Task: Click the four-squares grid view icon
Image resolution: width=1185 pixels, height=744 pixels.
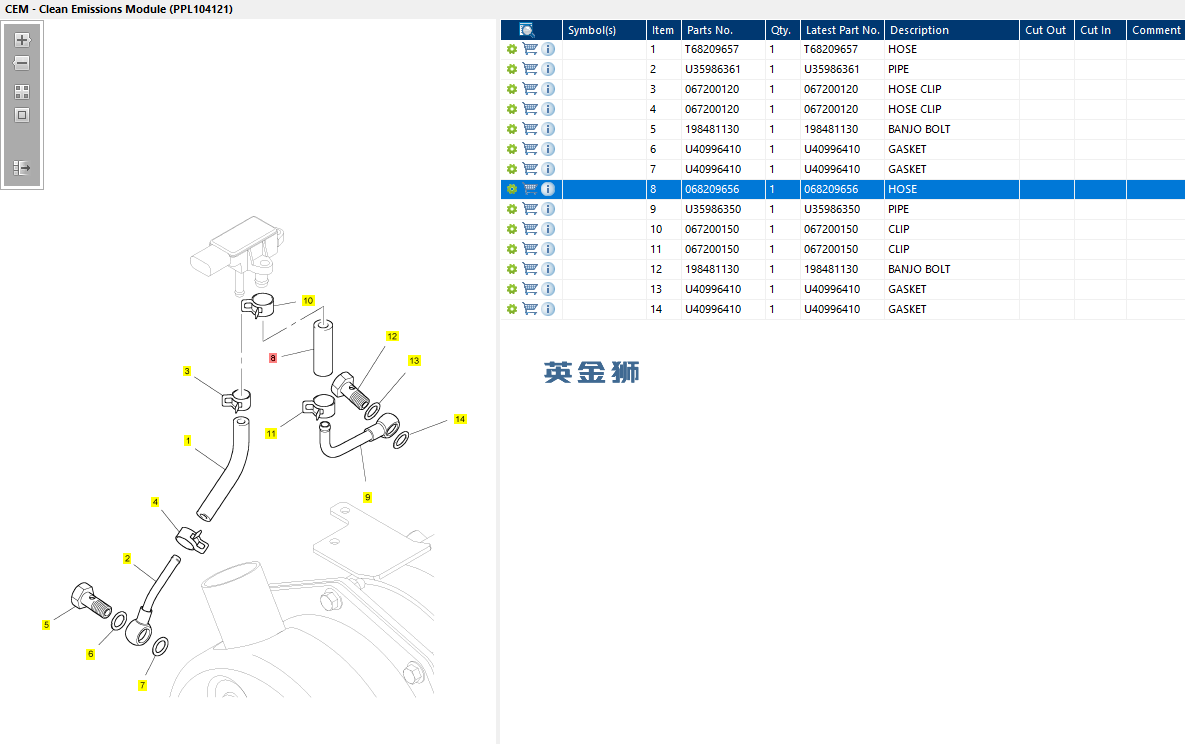Action: point(22,91)
